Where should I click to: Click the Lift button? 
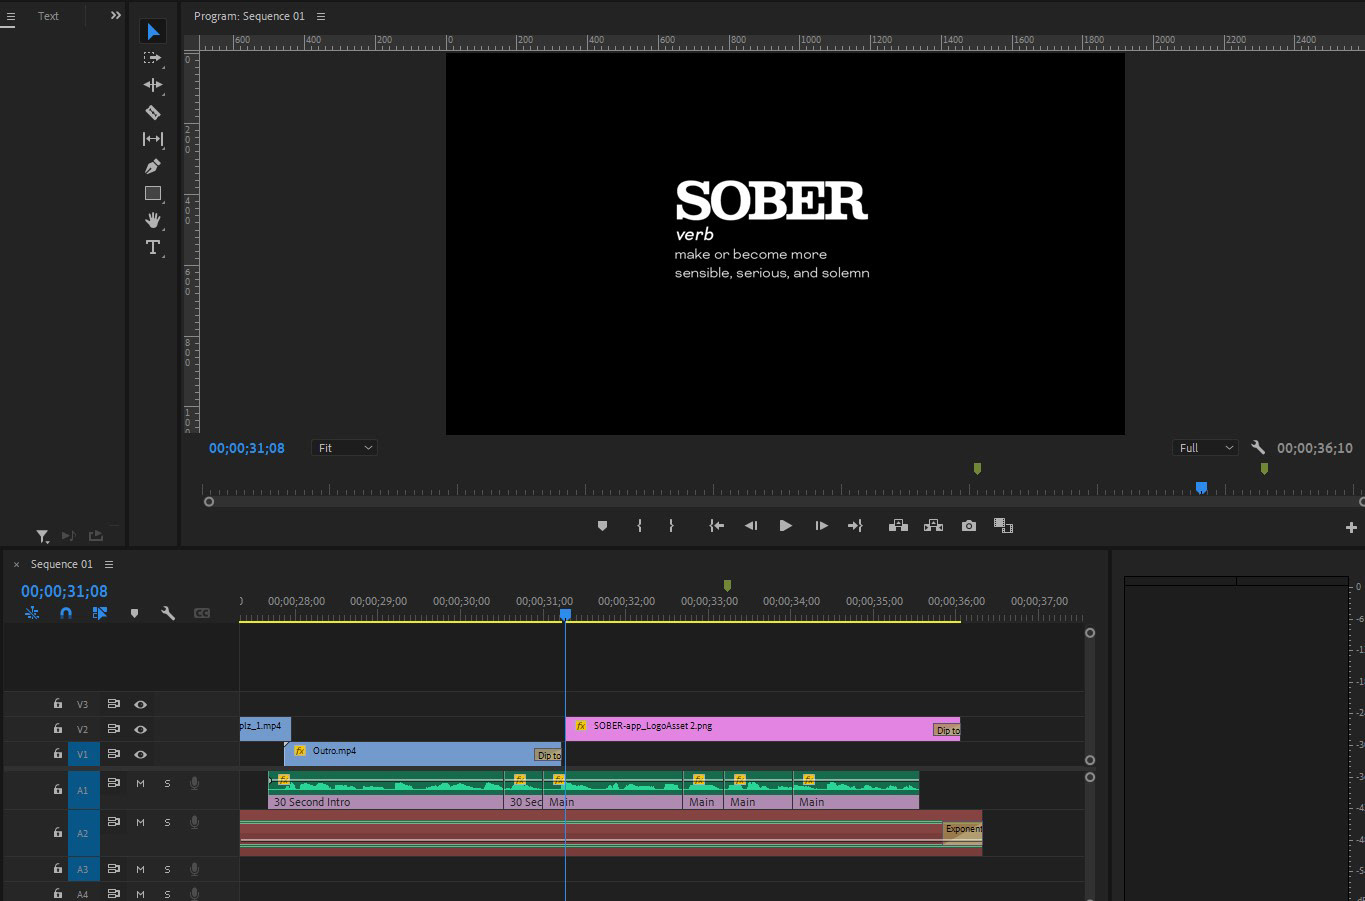pos(898,526)
